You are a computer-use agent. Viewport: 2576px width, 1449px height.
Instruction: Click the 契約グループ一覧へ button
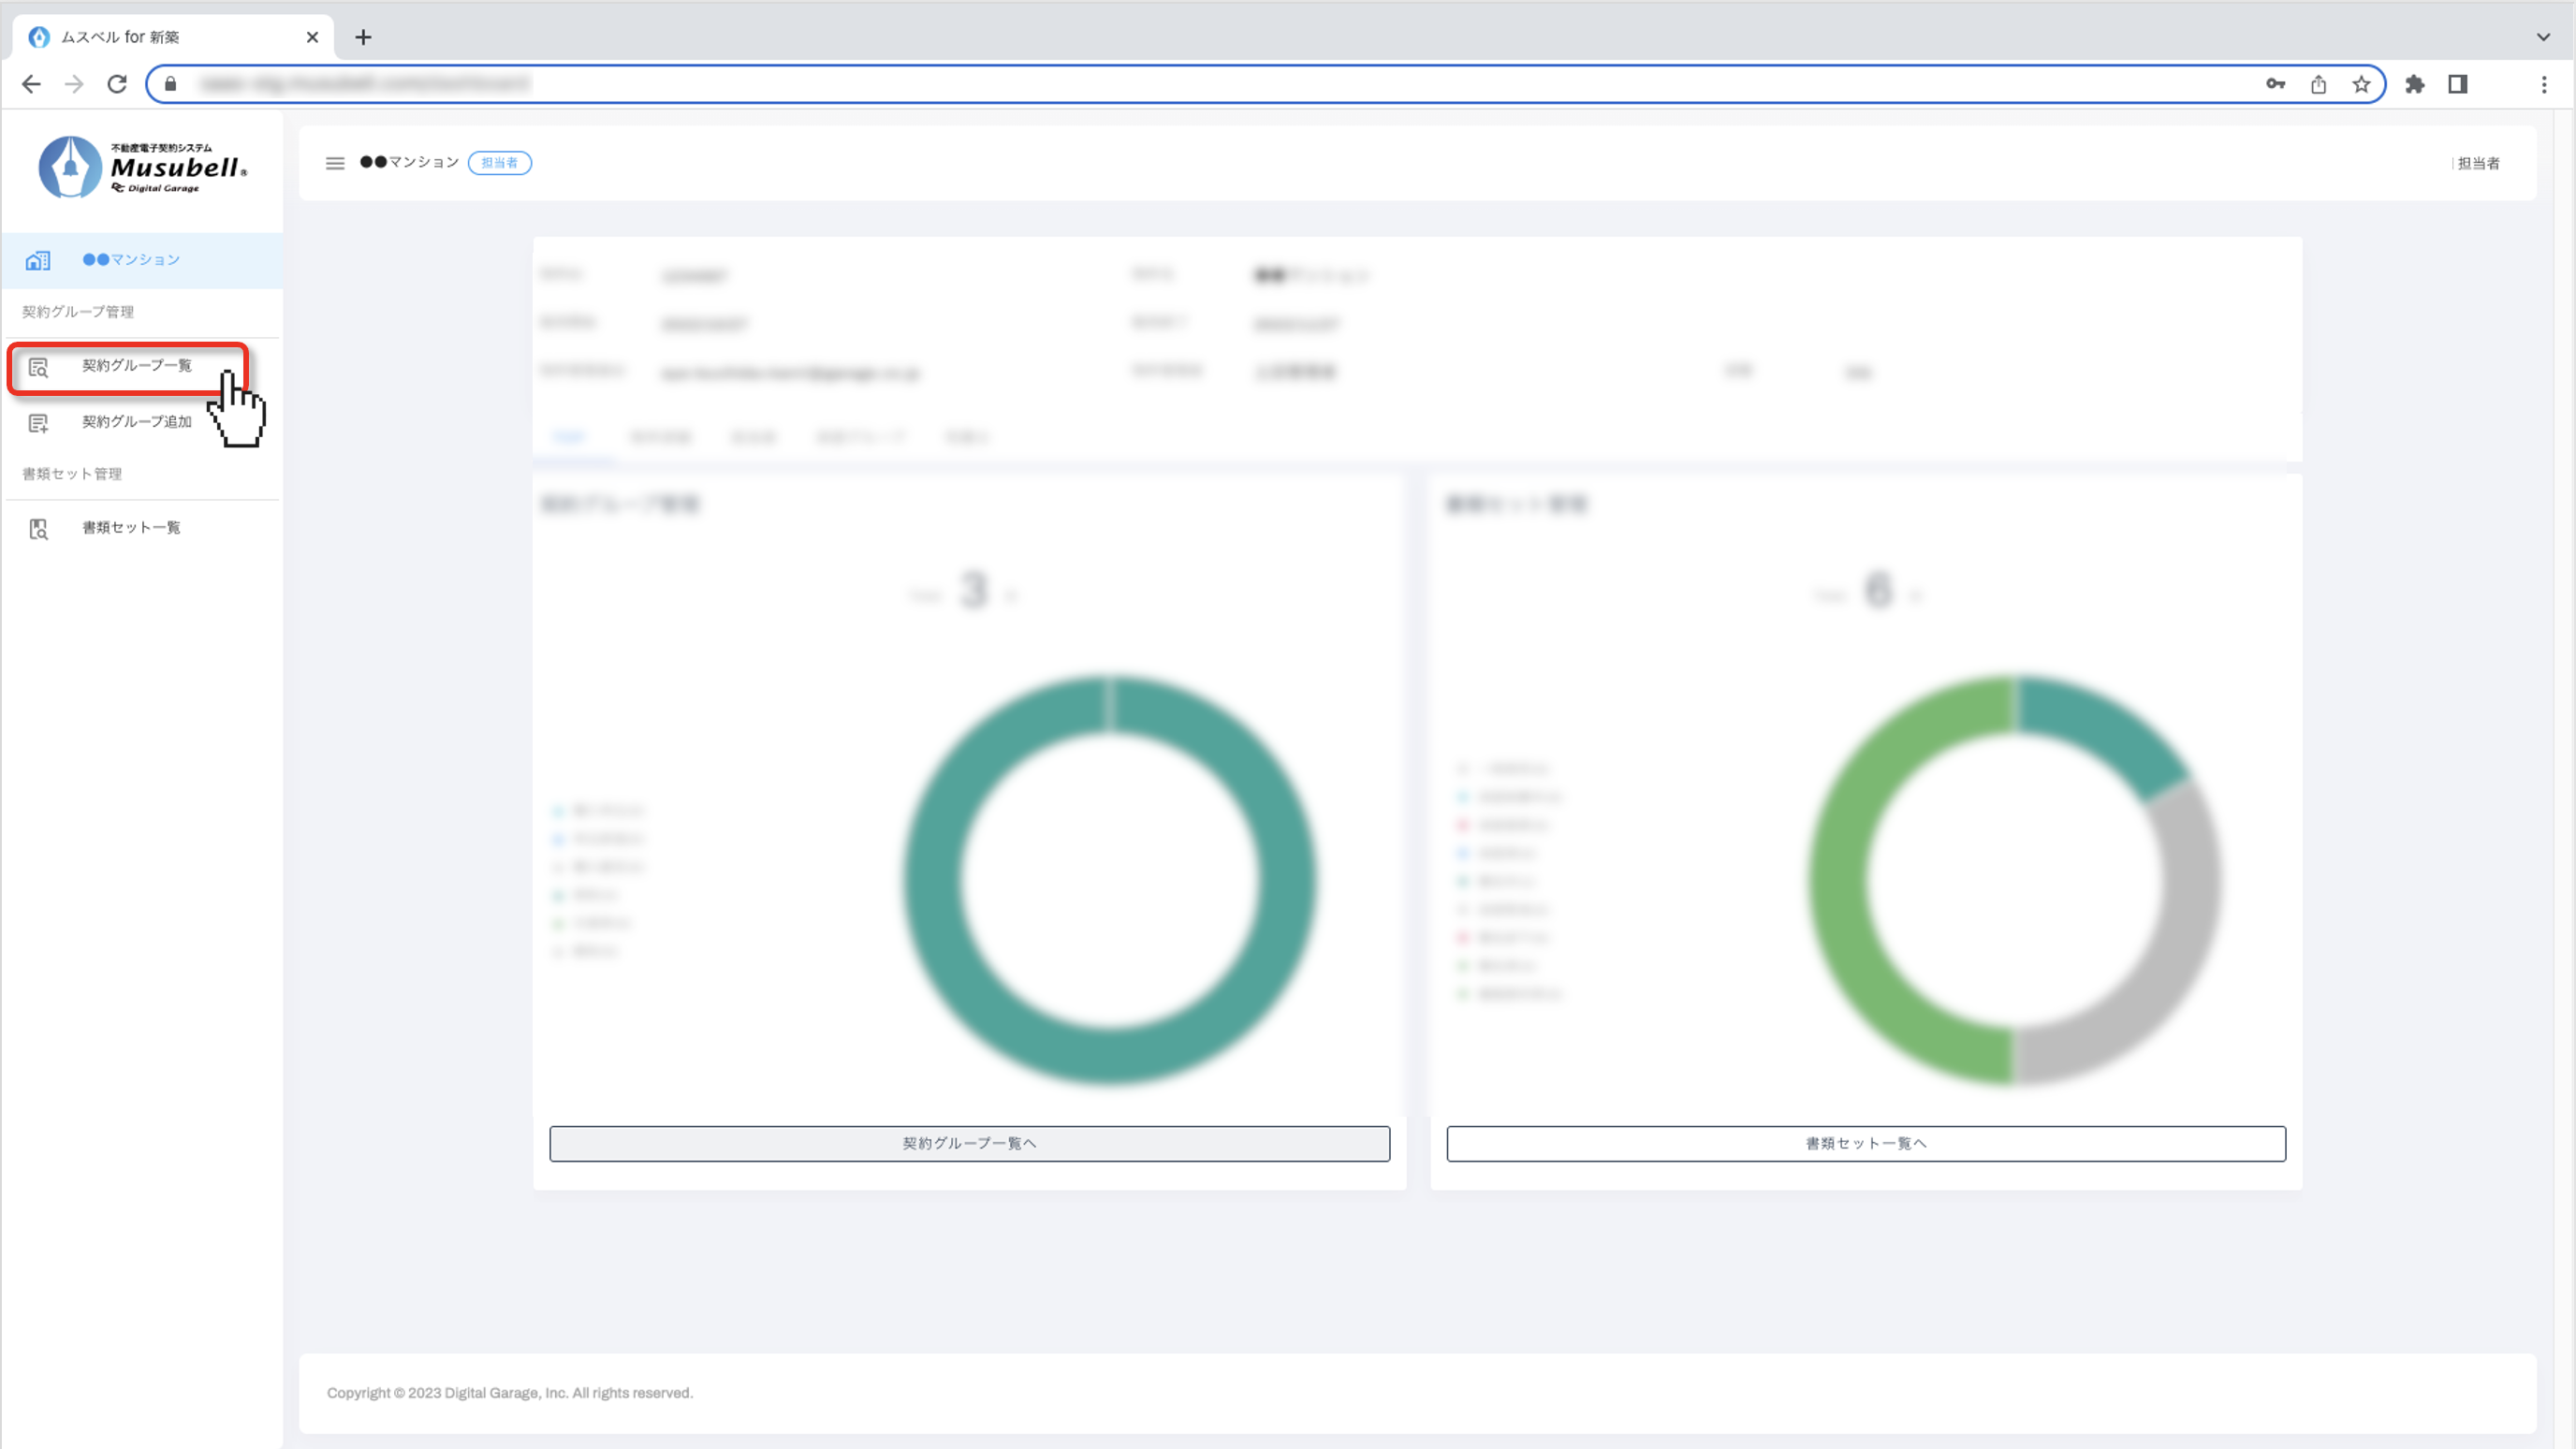[968, 1143]
